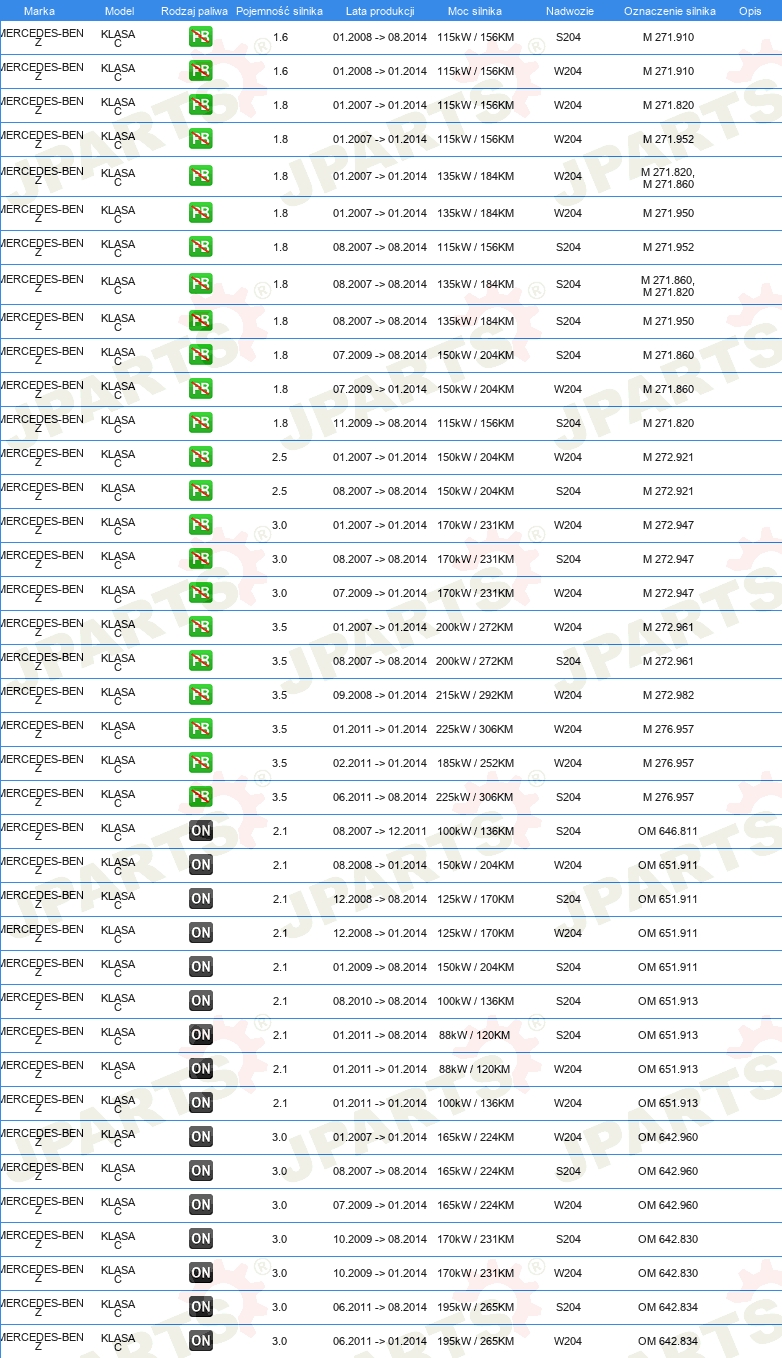Click the production dates 11.2009 -> 08.2014
782x1358 pixels.
(380, 423)
